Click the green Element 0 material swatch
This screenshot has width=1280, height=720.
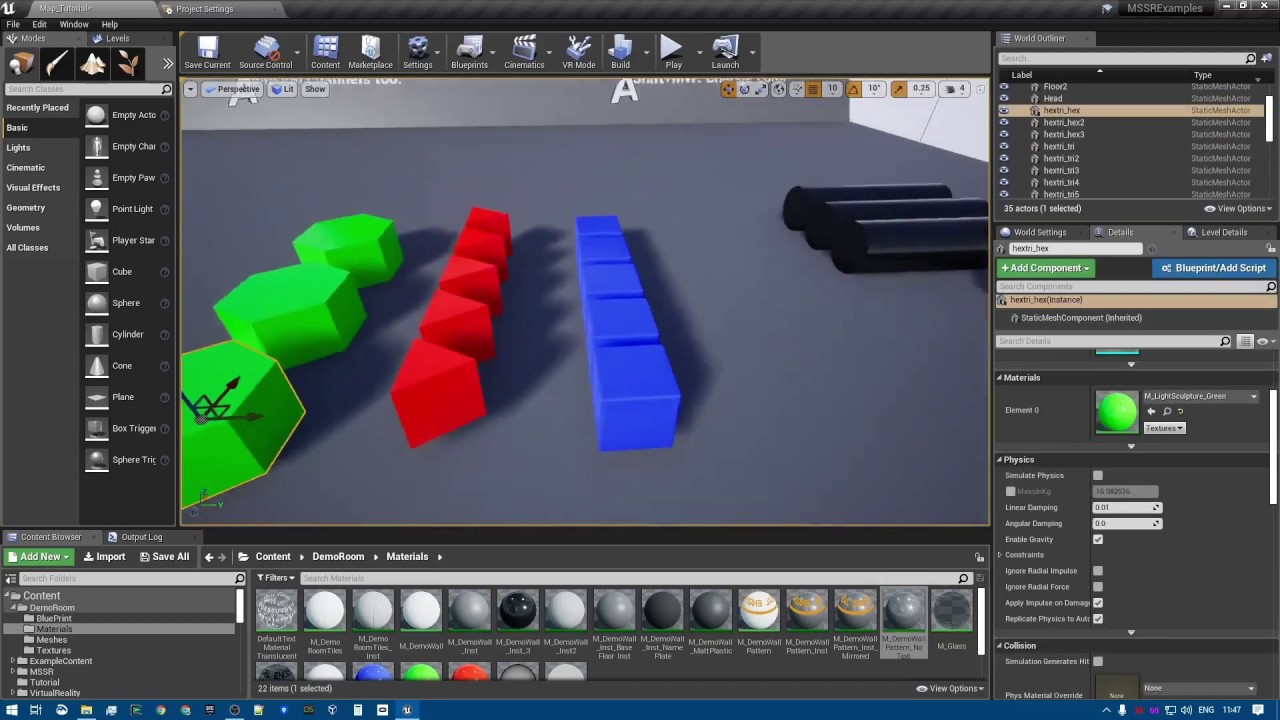click(1117, 412)
